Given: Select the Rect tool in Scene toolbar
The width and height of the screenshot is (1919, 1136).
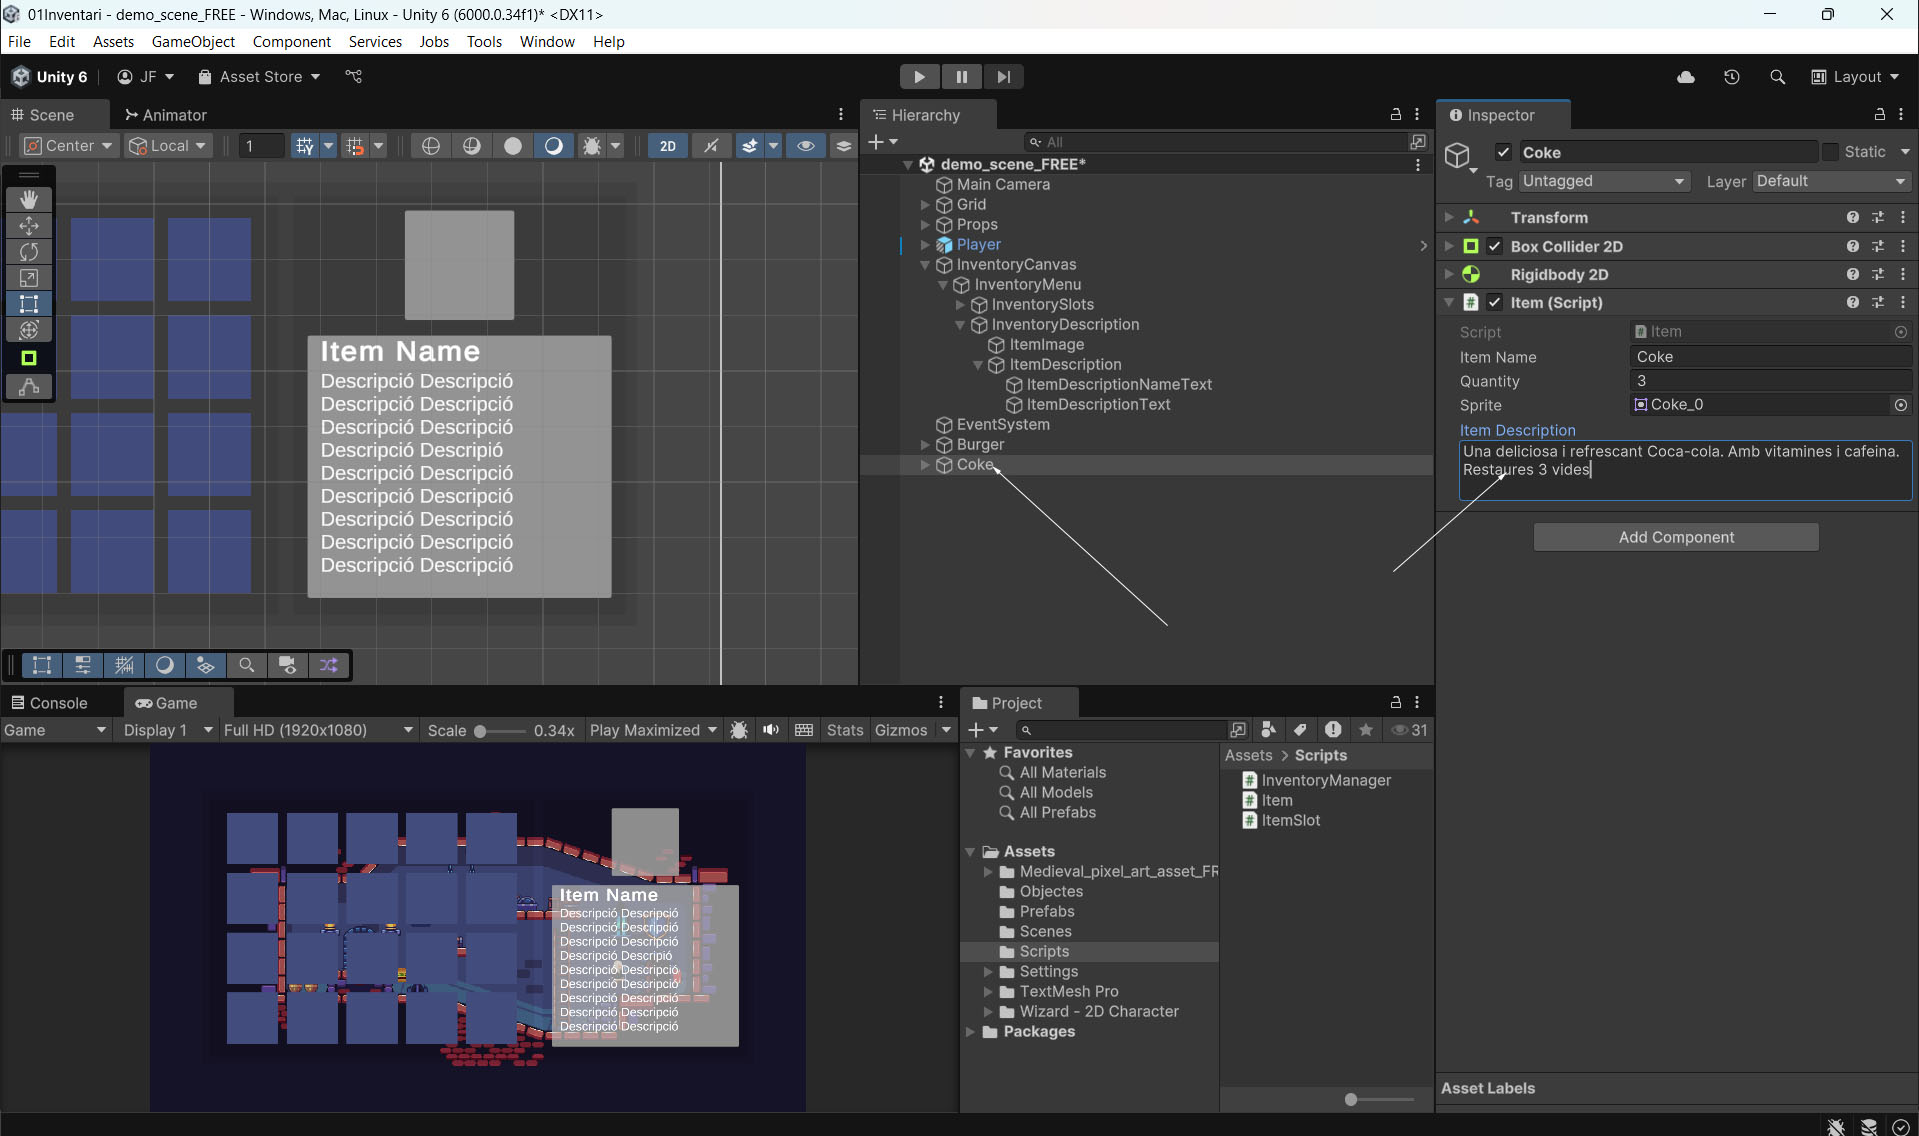Looking at the screenshot, I should 29,304.
